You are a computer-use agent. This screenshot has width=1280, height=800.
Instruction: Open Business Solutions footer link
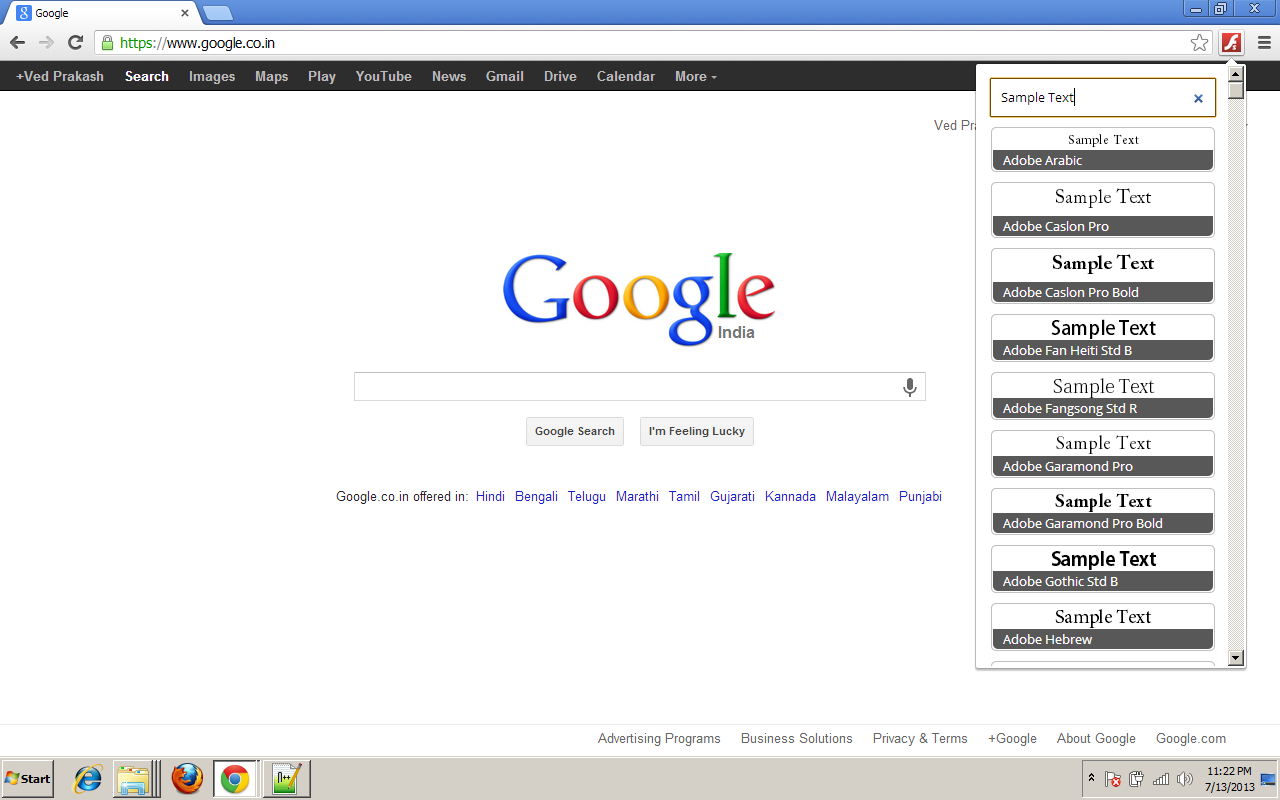[x=797, y=738]
